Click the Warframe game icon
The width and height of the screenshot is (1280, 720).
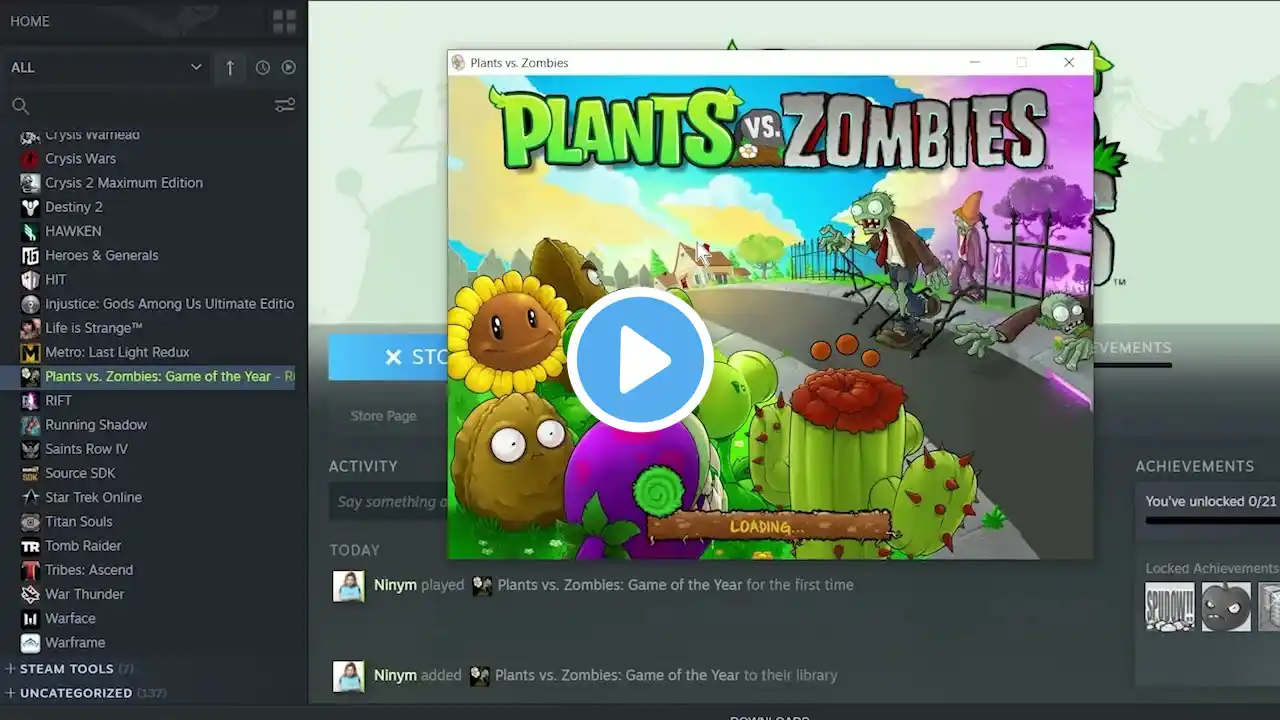(x=30, y=643)
